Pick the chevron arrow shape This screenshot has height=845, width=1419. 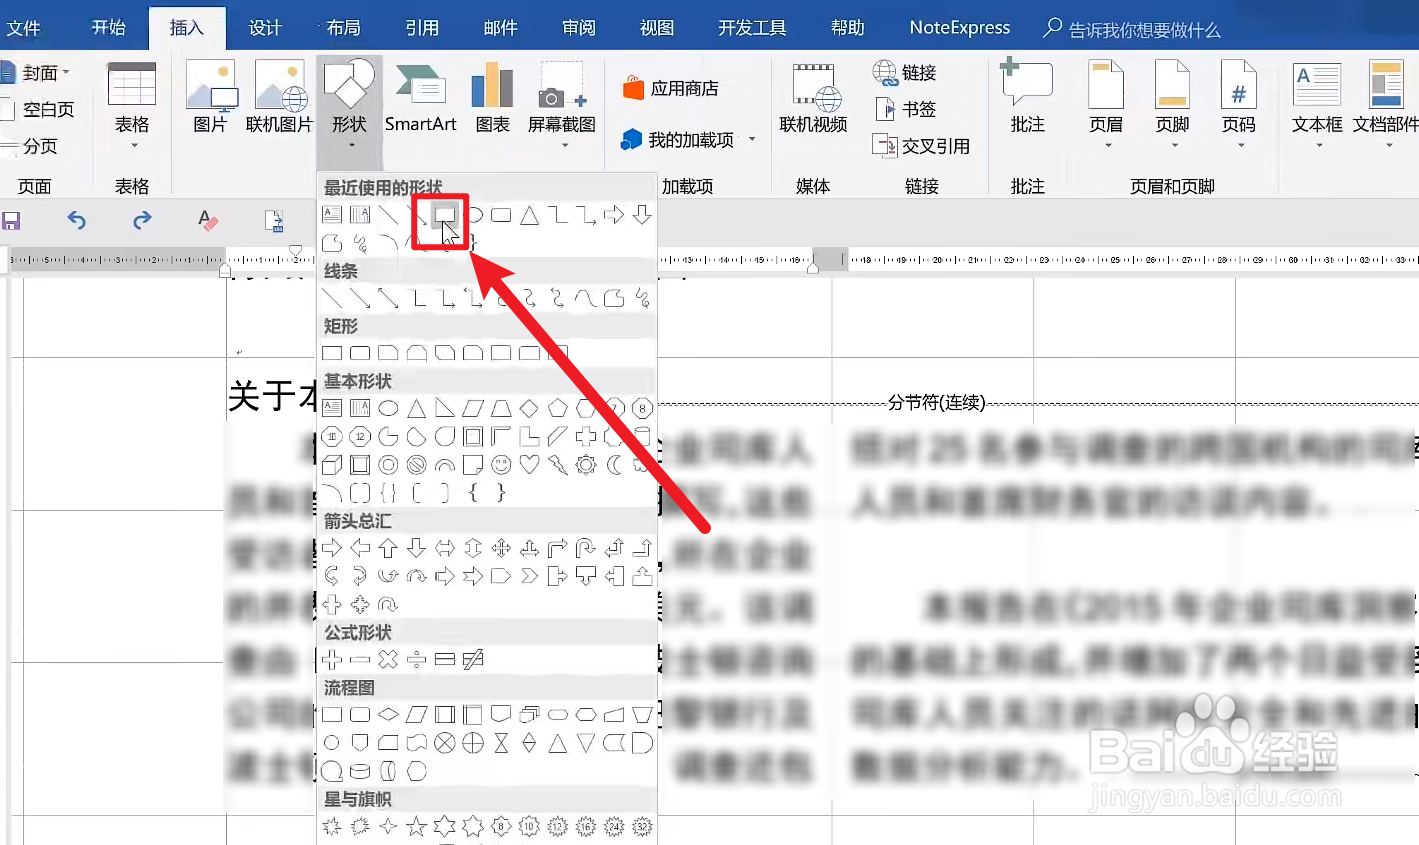pyautogui.click(x=529, y=576)
